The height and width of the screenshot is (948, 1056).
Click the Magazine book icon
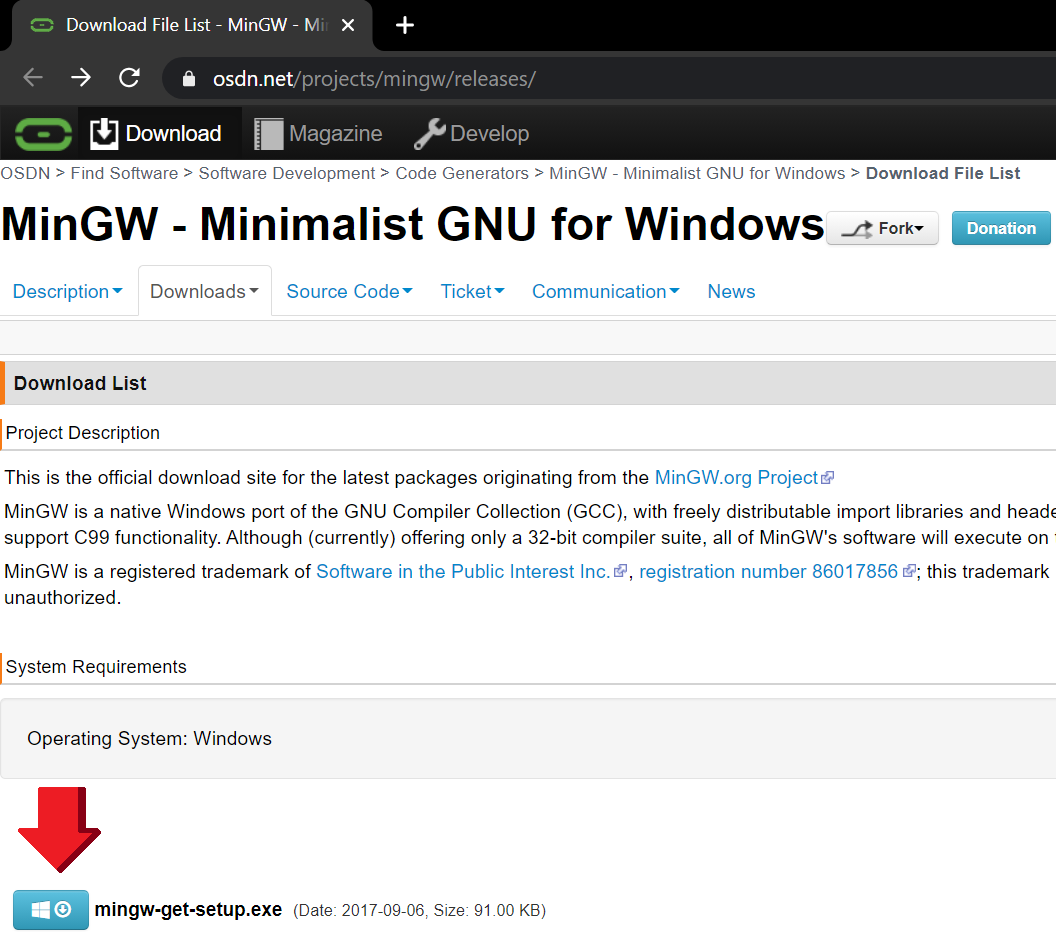click(269, 134)
